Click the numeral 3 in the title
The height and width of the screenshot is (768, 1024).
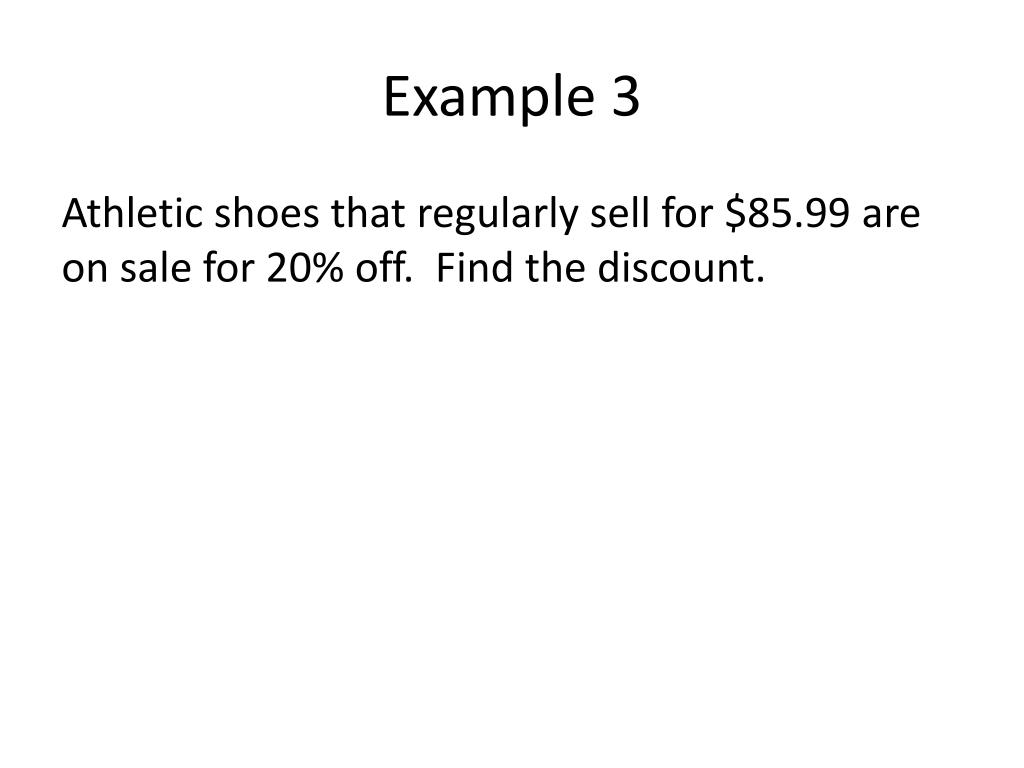[626, 96]
